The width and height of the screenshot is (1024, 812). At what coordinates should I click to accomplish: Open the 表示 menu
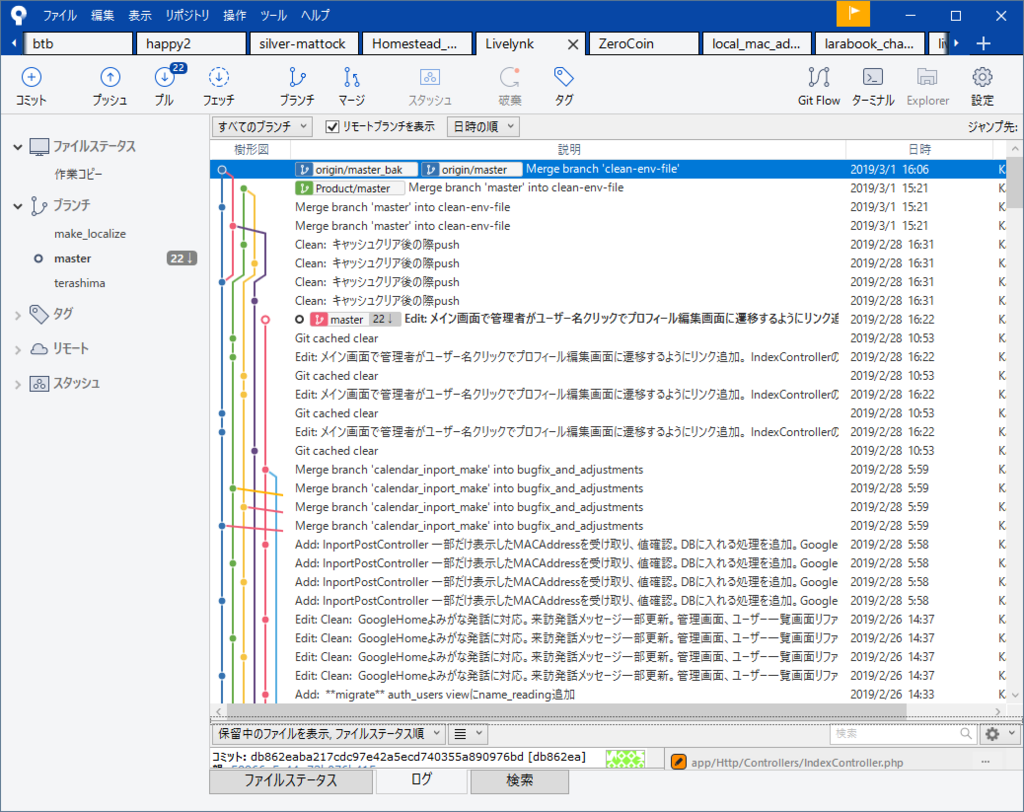(x=139, y=15)
